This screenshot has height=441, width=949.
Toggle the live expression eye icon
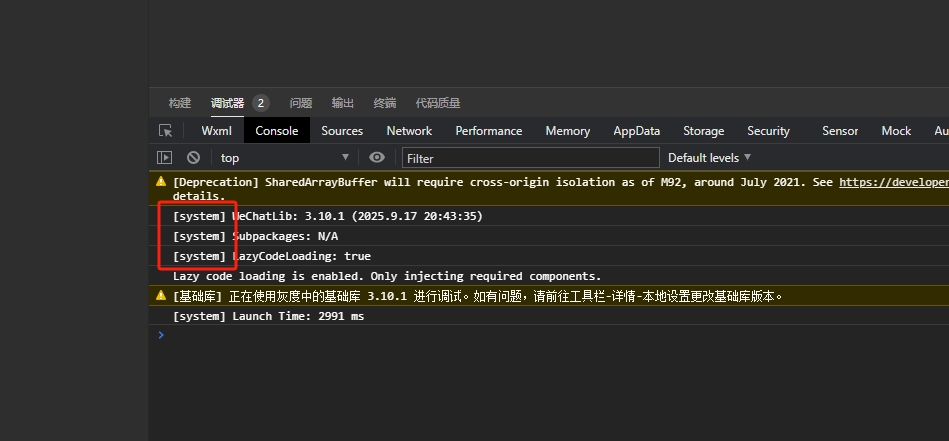click(x=377, y=158)
